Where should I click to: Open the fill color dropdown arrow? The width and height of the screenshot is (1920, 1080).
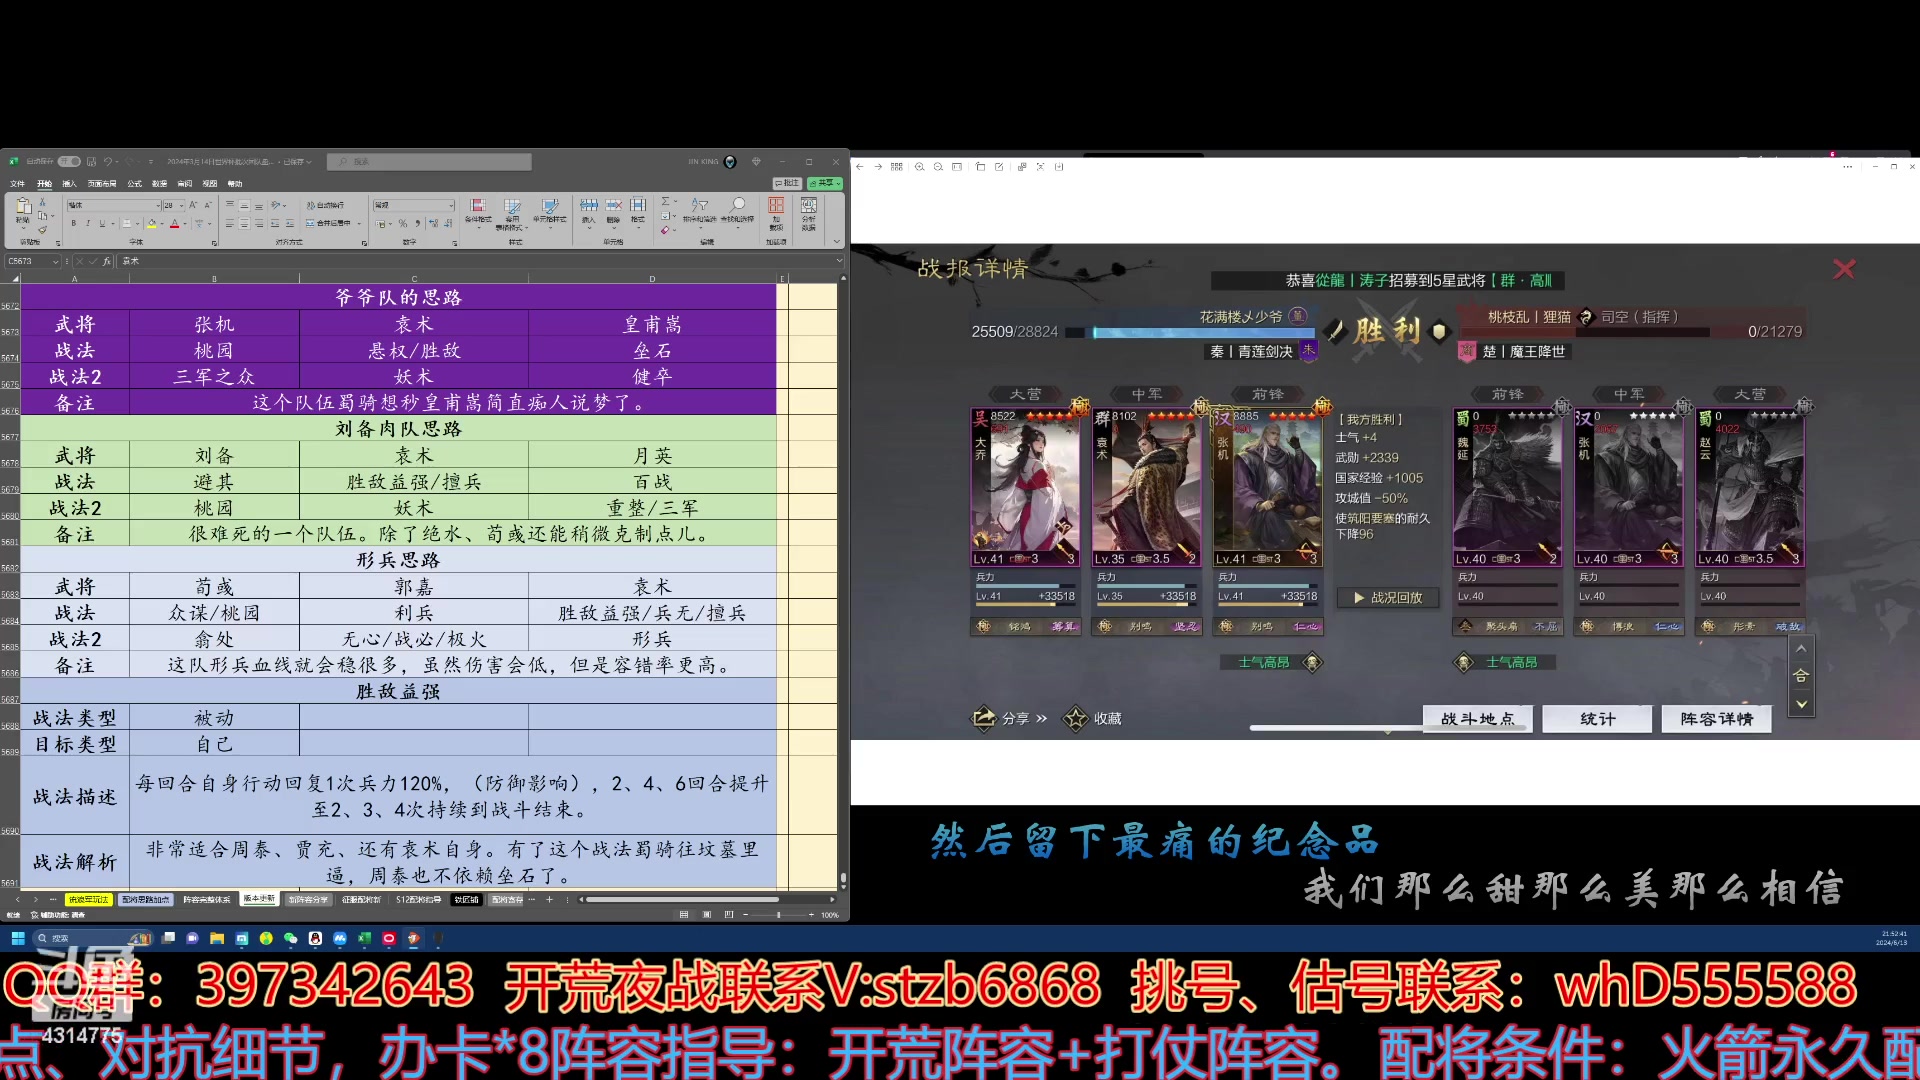[x=162, y=223]
